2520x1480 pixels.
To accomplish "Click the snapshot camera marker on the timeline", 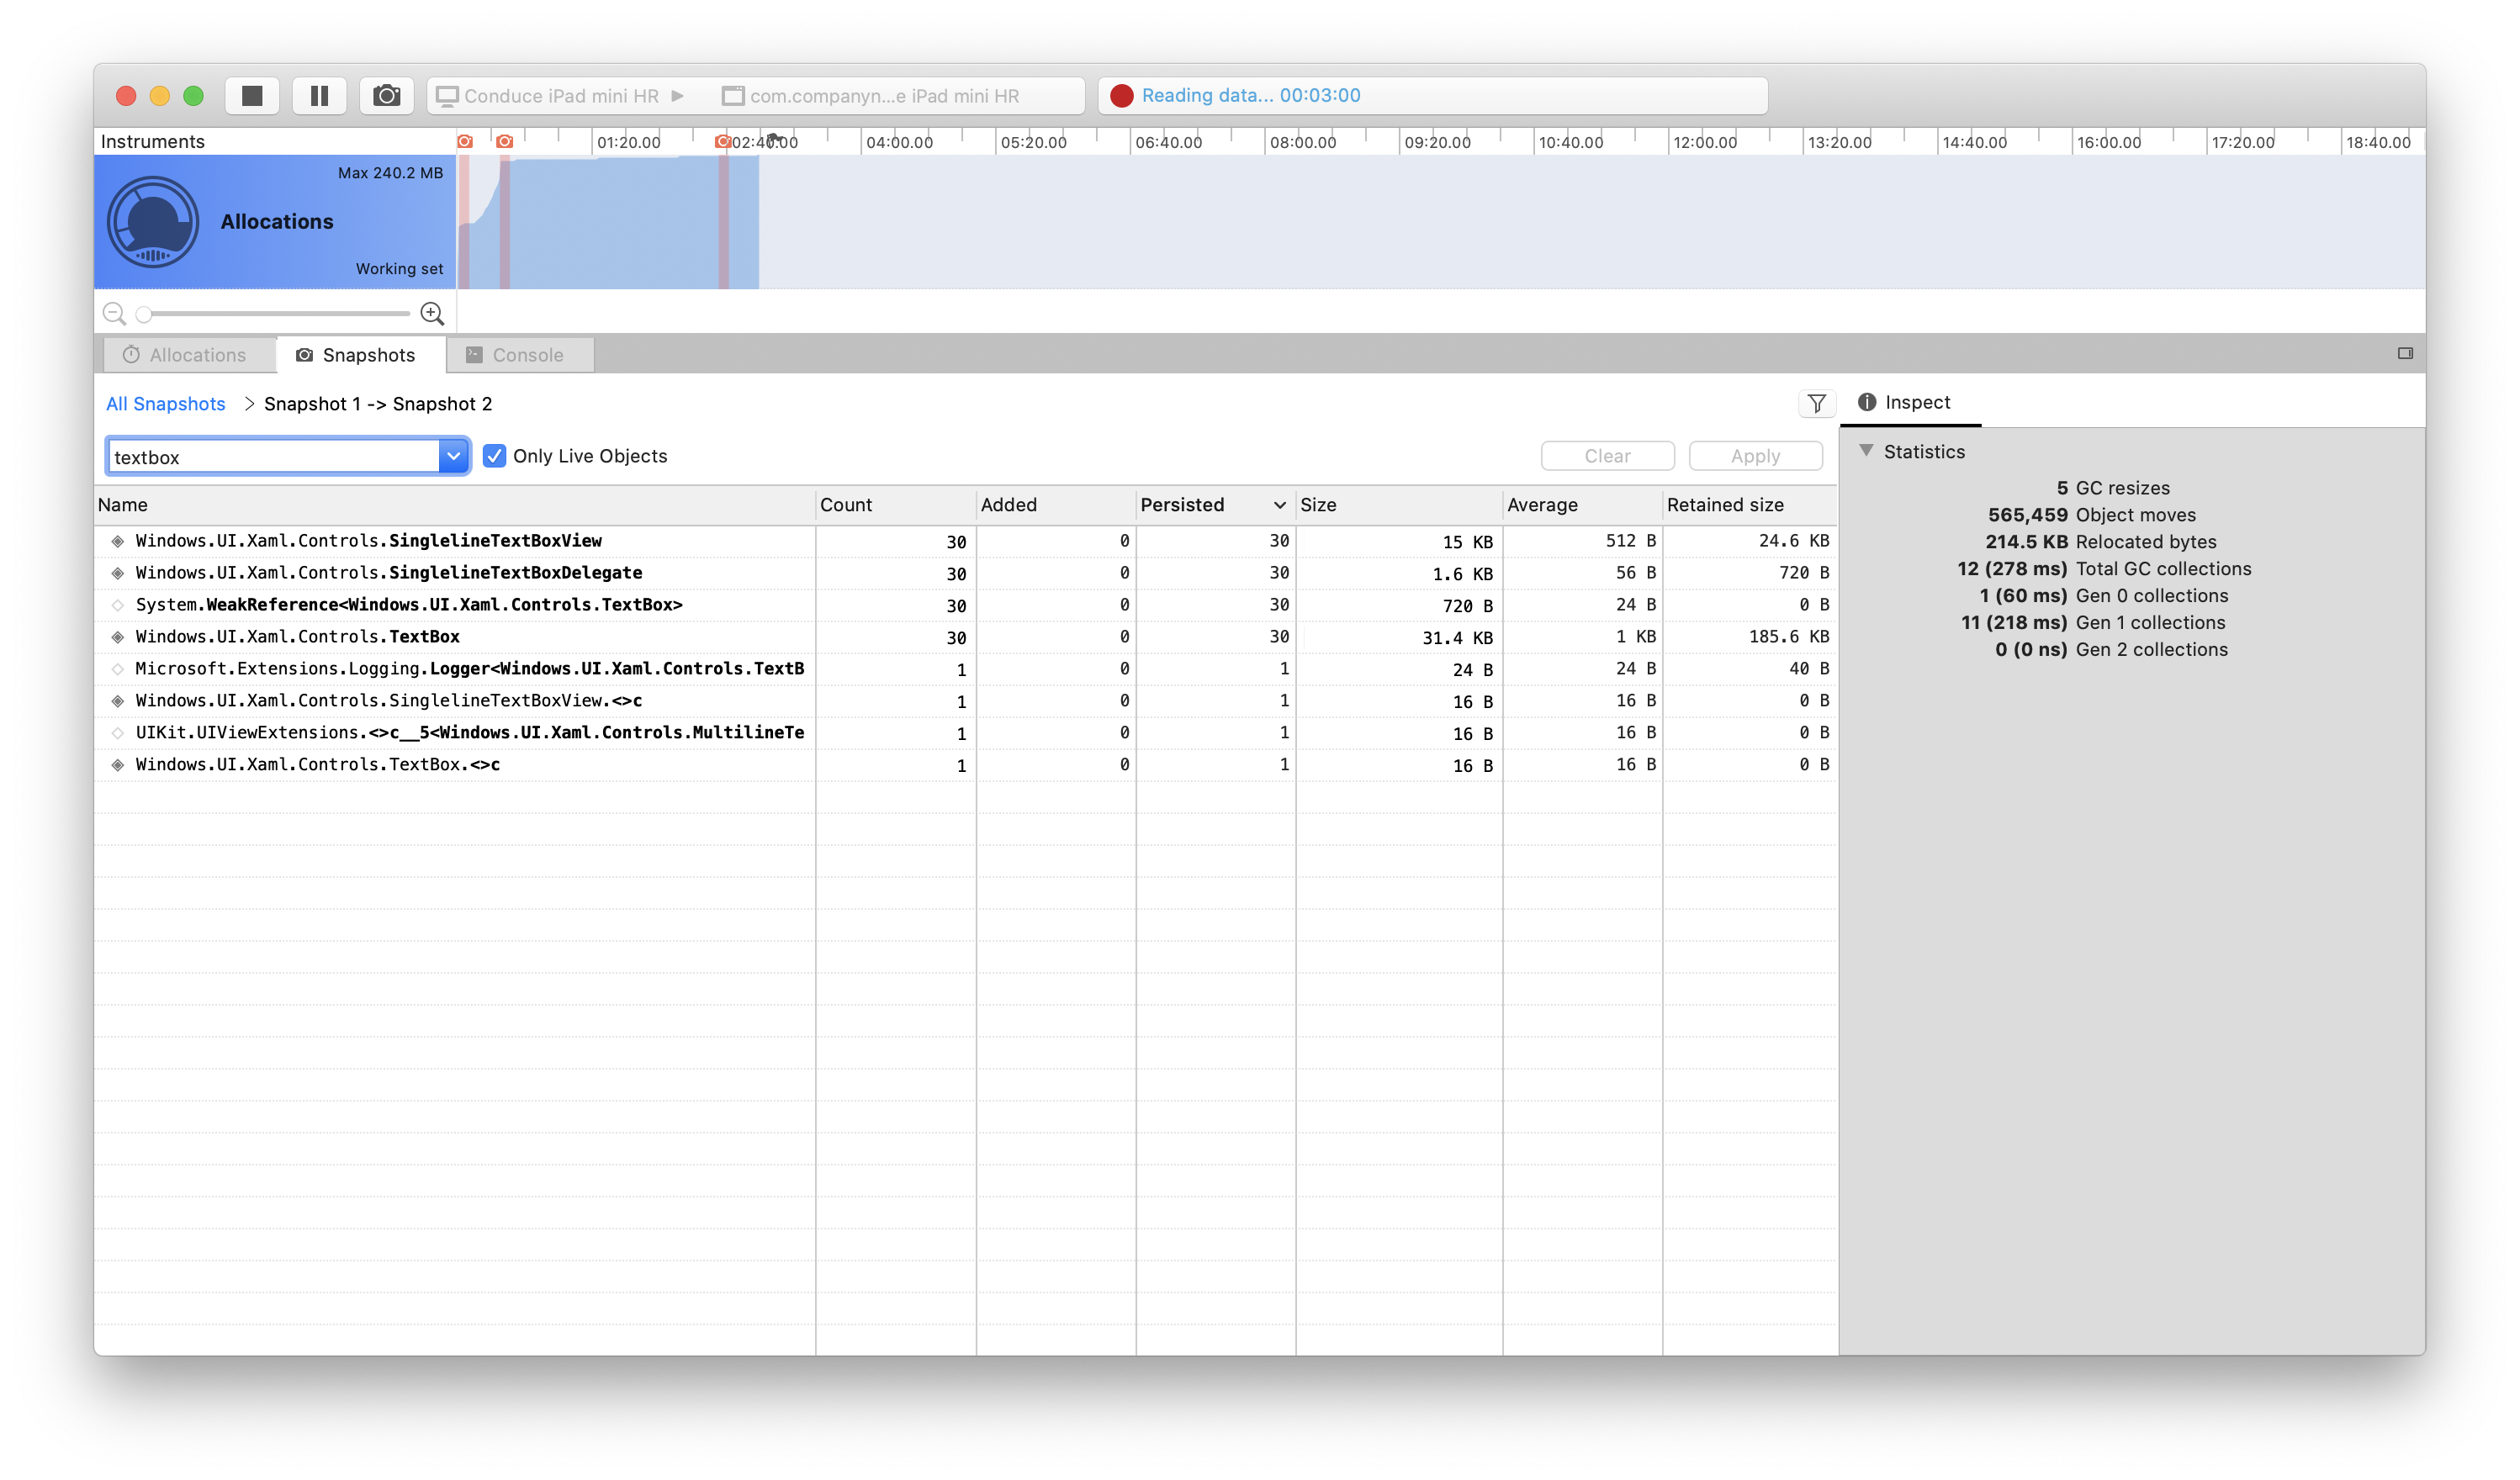I will 465,142.
